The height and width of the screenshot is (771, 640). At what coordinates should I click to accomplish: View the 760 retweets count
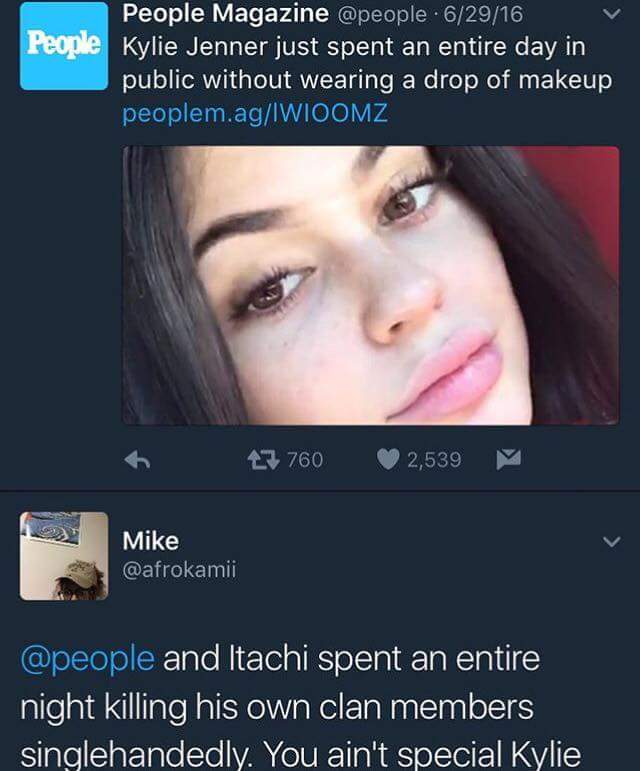pyautogui.click(x=304, y=459)
